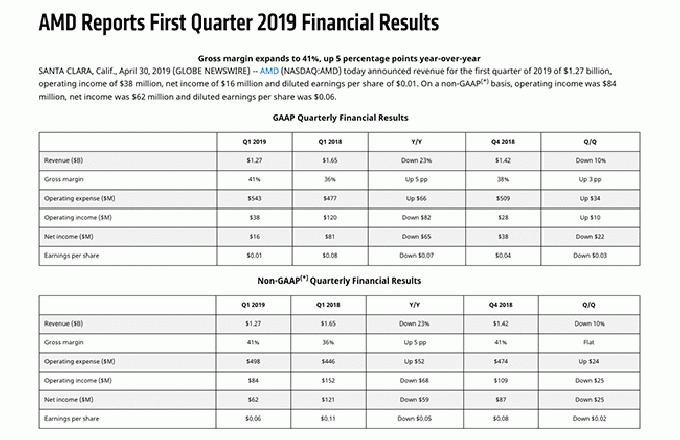Screen dimensions: 680x440
Task: Click the Y/Y header in the GAAP table
Action: (x=409, y=141)
